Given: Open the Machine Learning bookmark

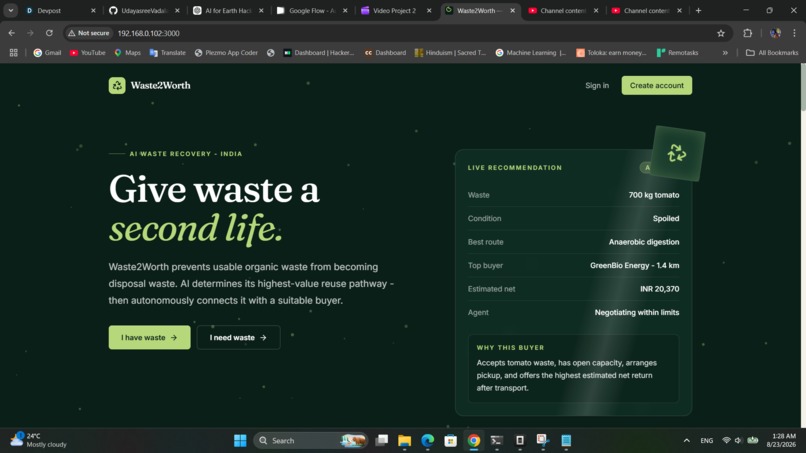Looking at the screenshot, I should (x=531, y=52).
